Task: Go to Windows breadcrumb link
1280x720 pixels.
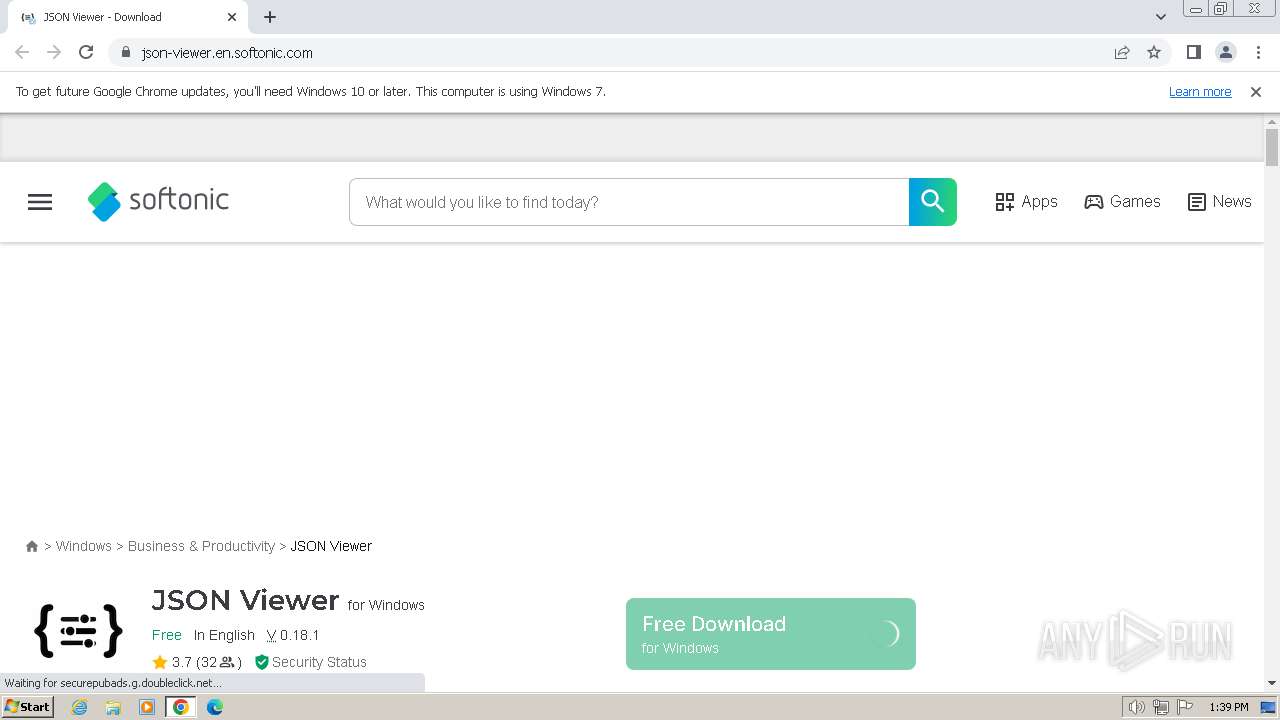Action: [84, 546]
